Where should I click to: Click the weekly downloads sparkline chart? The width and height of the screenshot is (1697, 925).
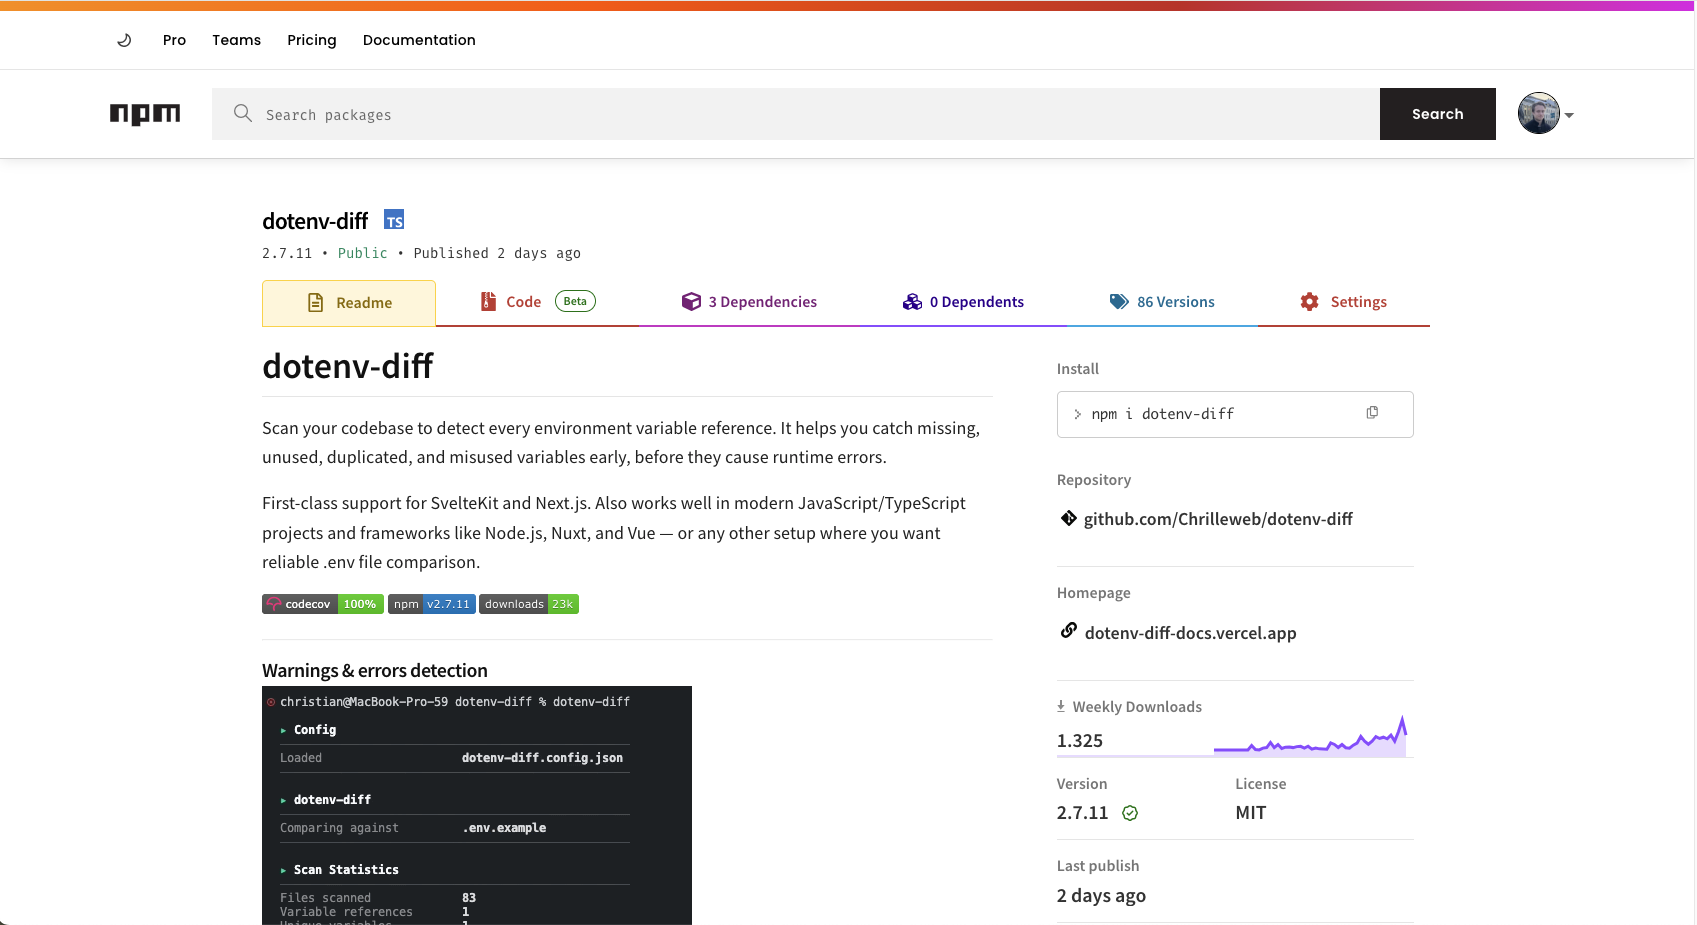1311,736
